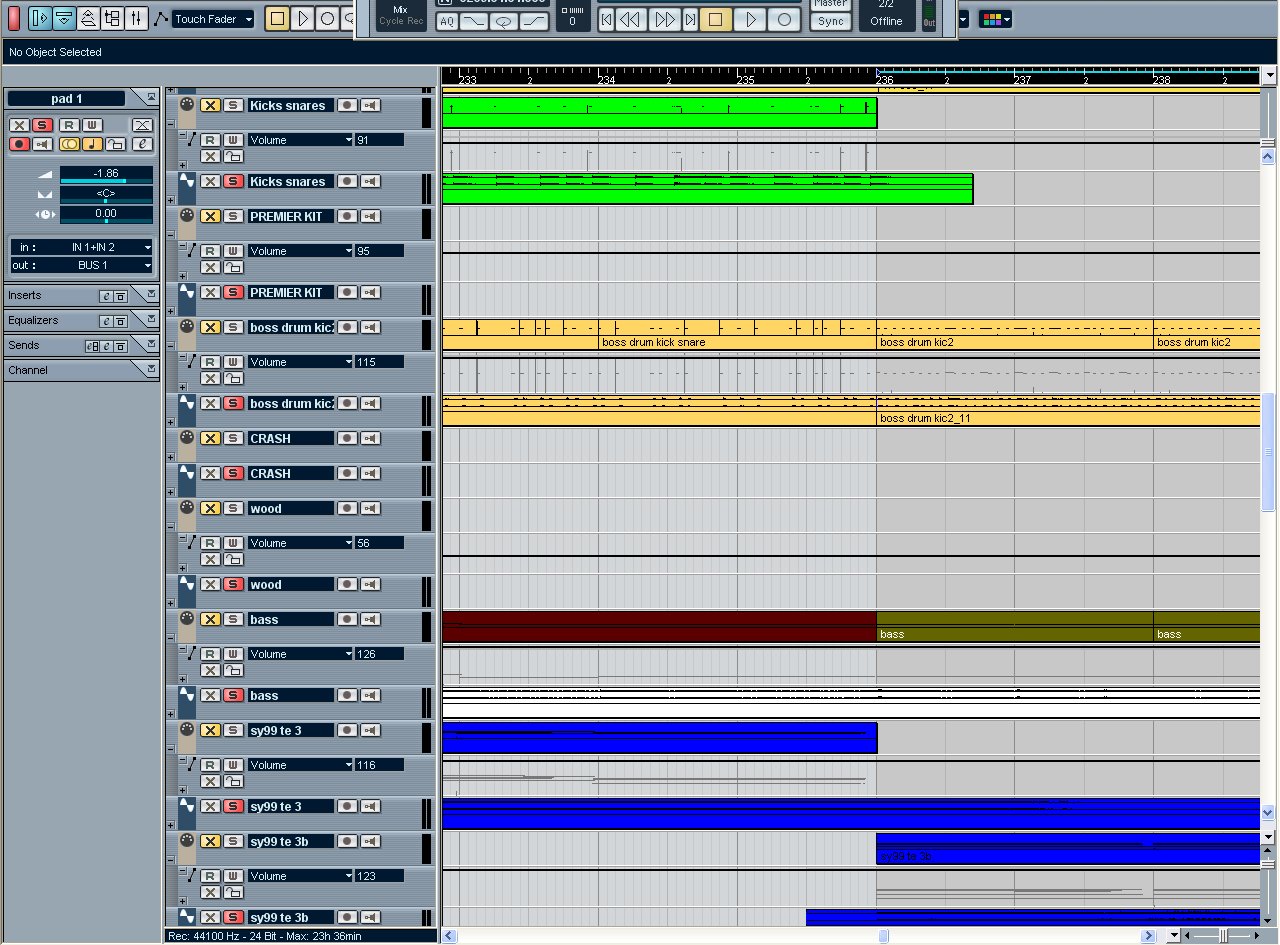The width and height of the screenshot is (1280, 945).
Task: Click the Show Inspector toolbar icon
Action: pos(40,18)
